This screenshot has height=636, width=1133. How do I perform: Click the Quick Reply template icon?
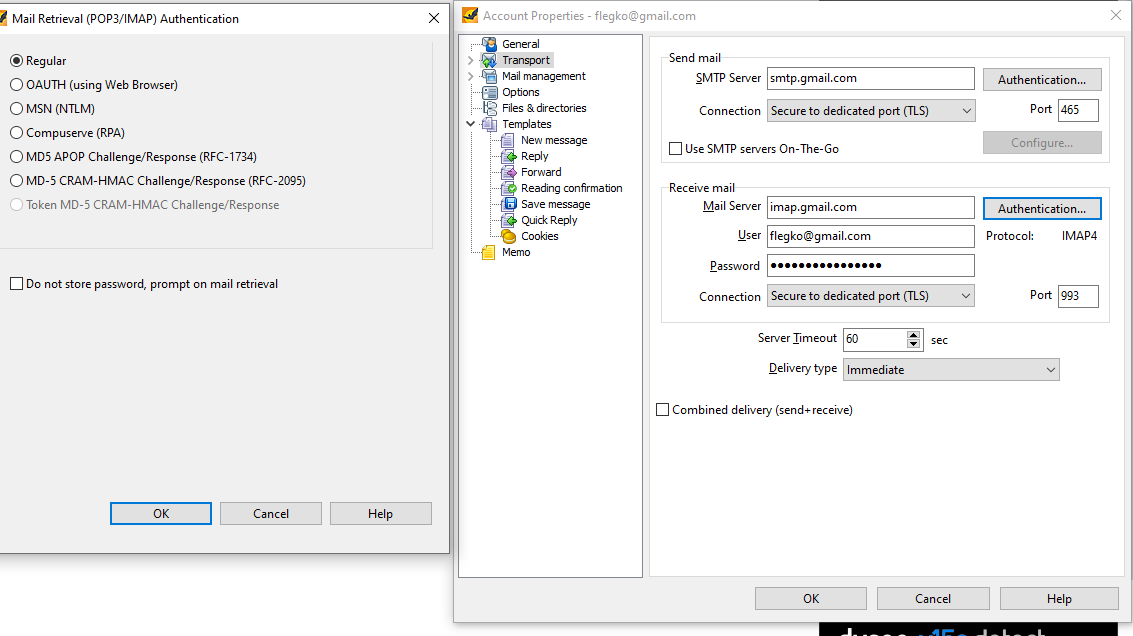(x=508, y=220)
